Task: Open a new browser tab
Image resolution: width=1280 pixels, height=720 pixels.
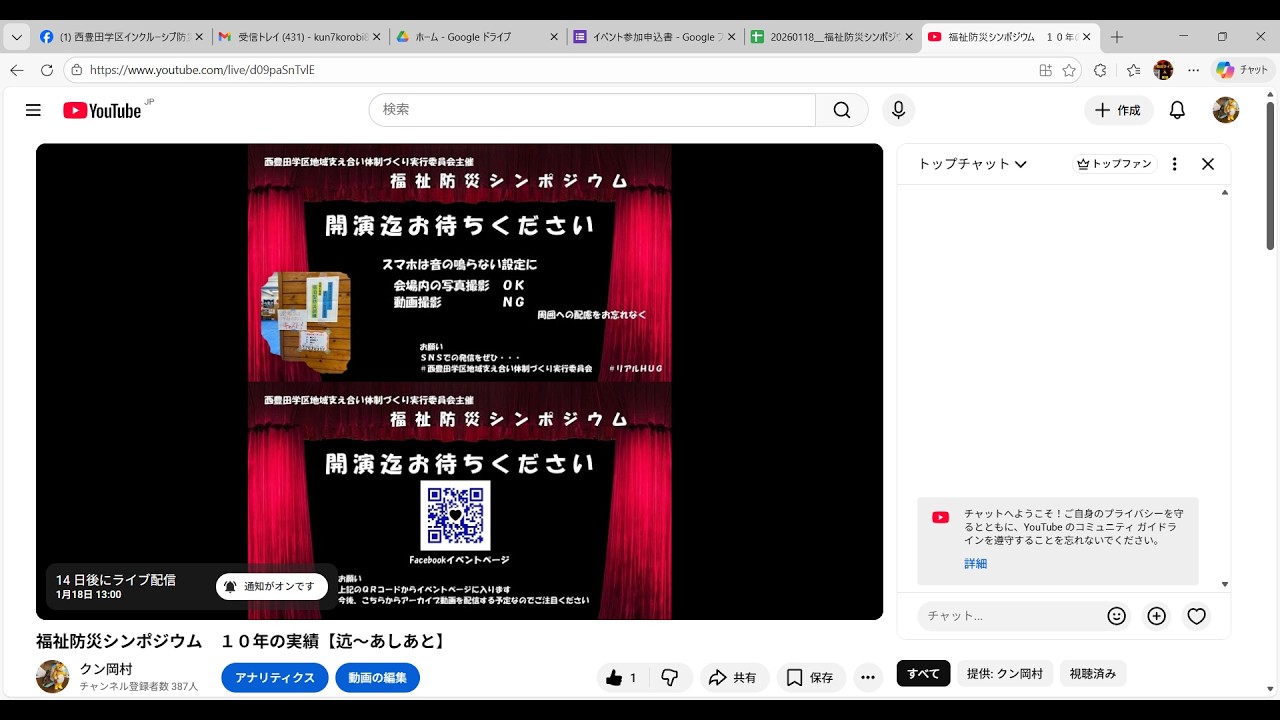Action: (x=1117, y=37)
